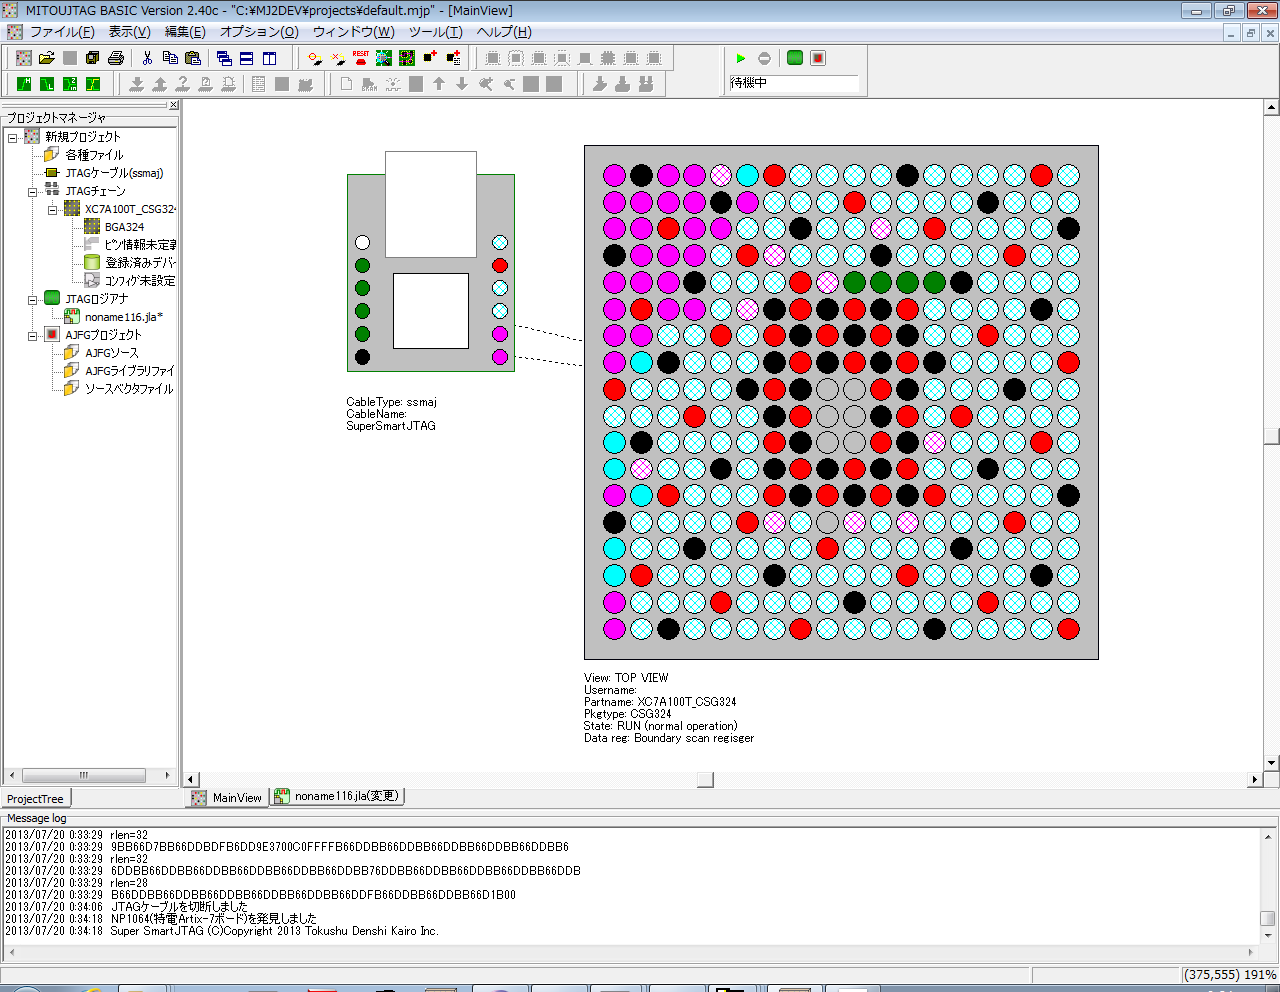Click the green play run button
The width and height of the screenshot is (1280, 992).
741,58
